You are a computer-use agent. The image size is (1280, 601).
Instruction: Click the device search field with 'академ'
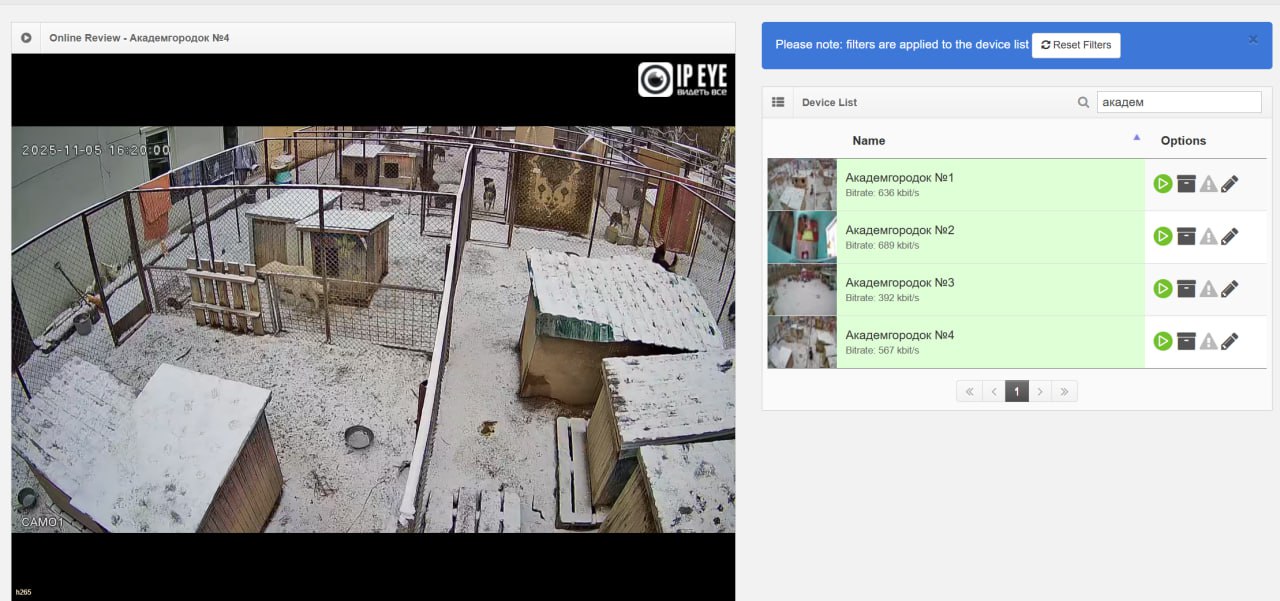point(1178,102)
